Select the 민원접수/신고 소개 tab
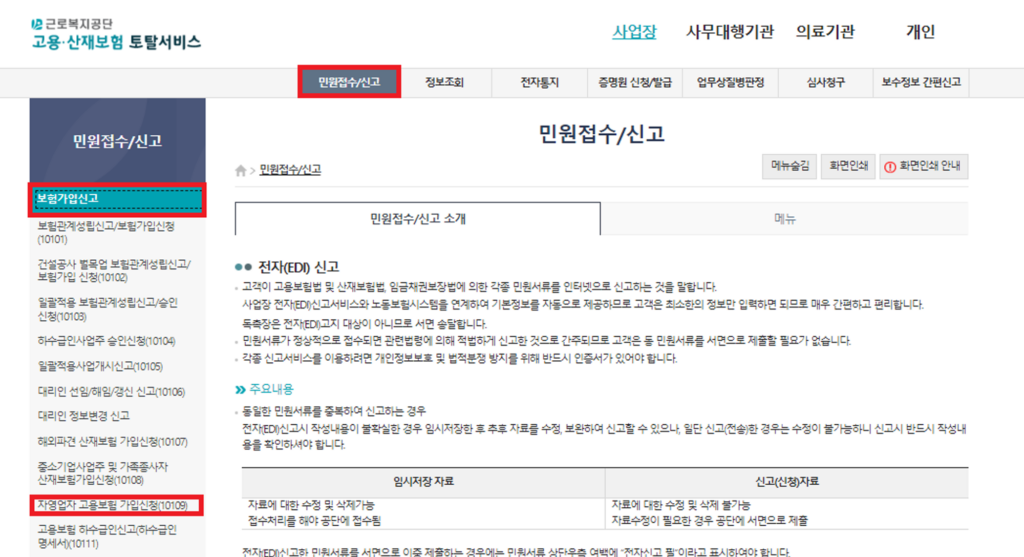This screenshot has height=557, width=1024. click(x=418, y=218)
